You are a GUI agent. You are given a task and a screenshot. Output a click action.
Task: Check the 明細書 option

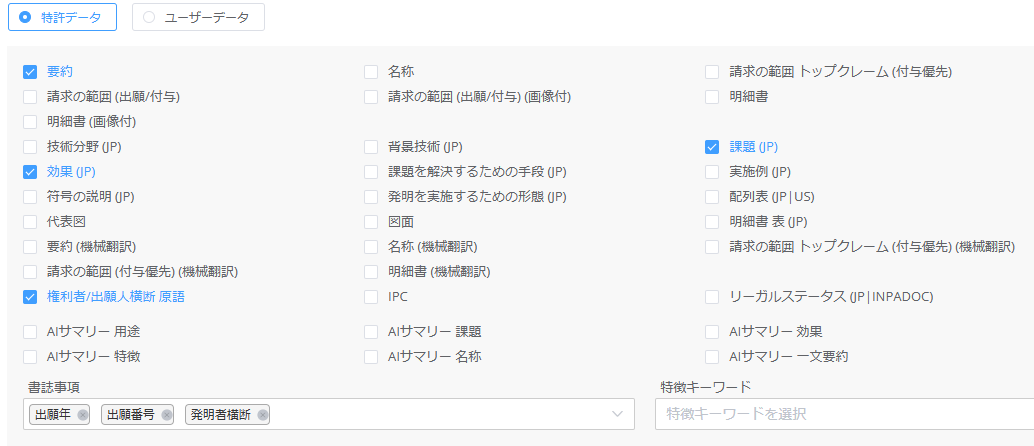tap(712, 97)
